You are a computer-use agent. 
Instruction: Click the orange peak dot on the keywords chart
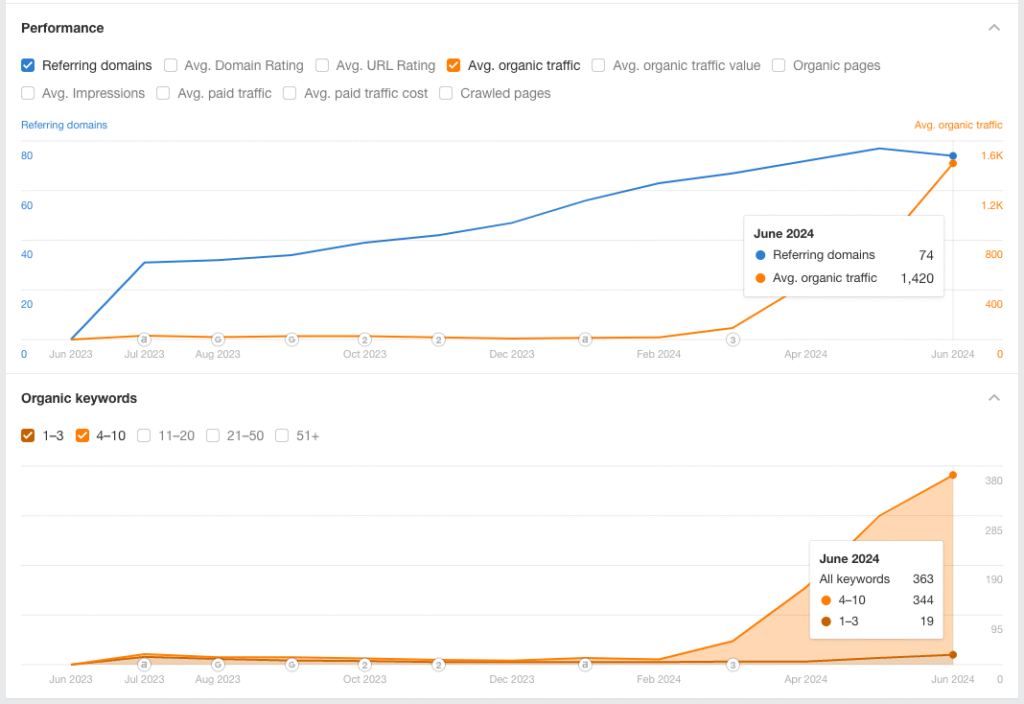[953, 475]
